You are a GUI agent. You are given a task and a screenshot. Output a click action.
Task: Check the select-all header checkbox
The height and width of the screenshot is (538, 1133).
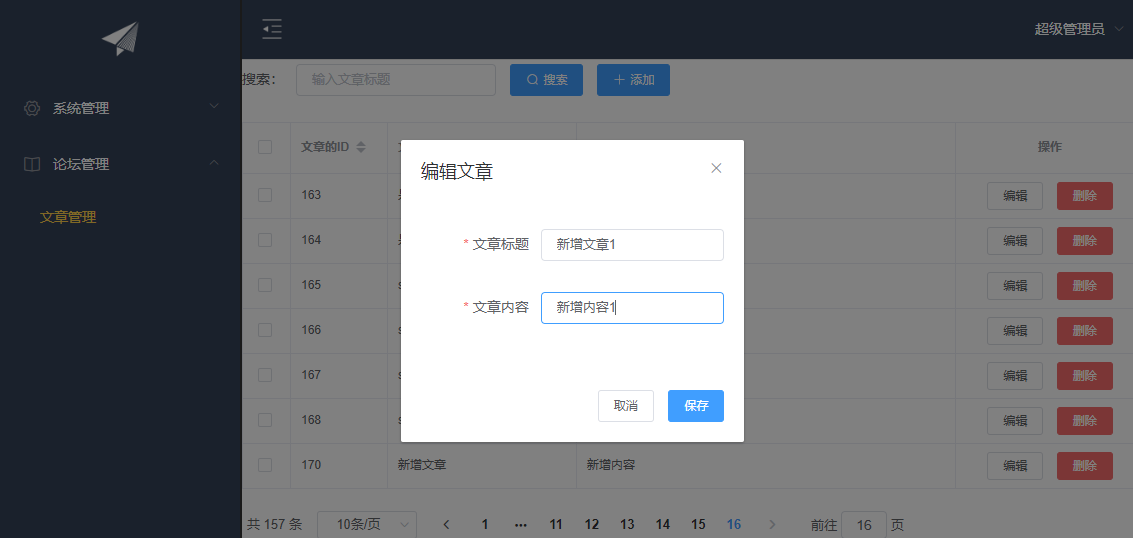[x=265, y=147]
